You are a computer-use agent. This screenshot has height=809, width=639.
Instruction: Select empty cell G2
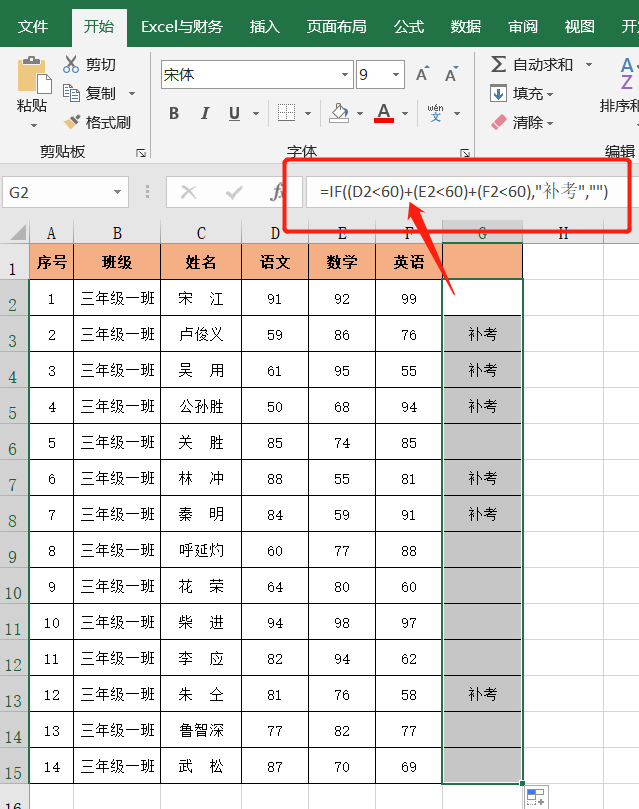point(482,298)
